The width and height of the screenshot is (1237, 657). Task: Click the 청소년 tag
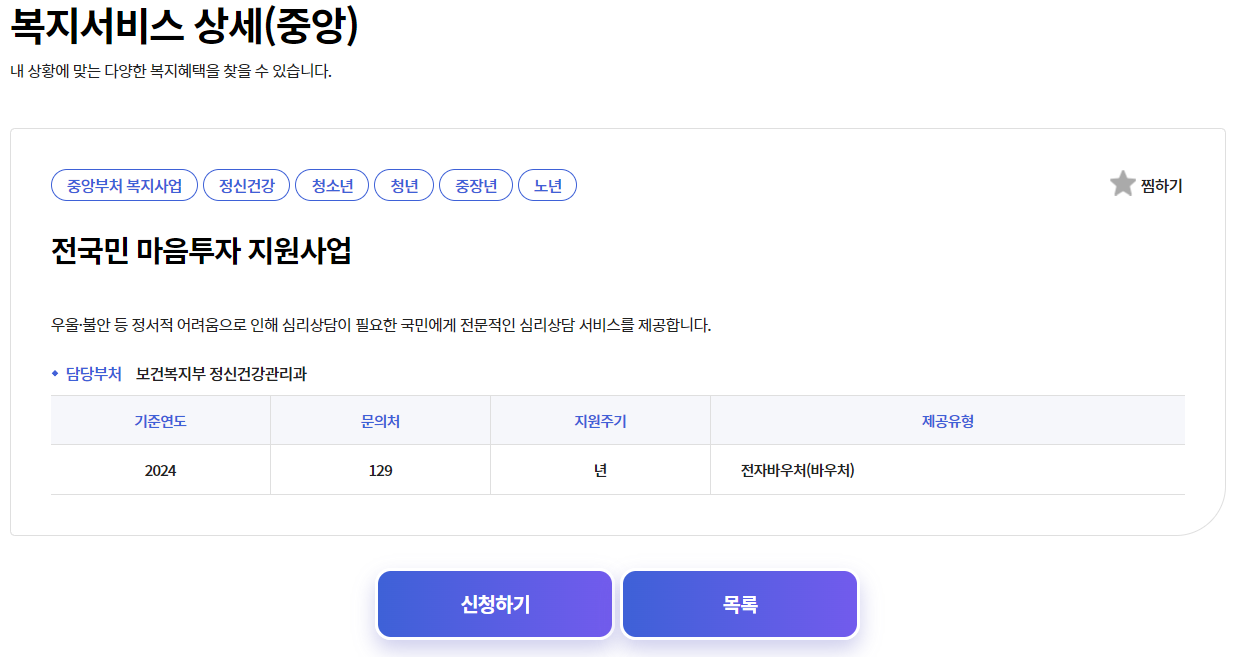331,185
